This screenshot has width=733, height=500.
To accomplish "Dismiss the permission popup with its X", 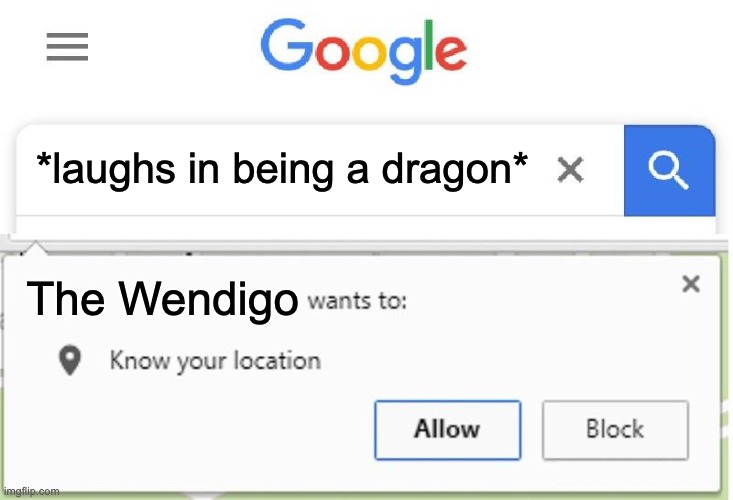I will (691, 284).
